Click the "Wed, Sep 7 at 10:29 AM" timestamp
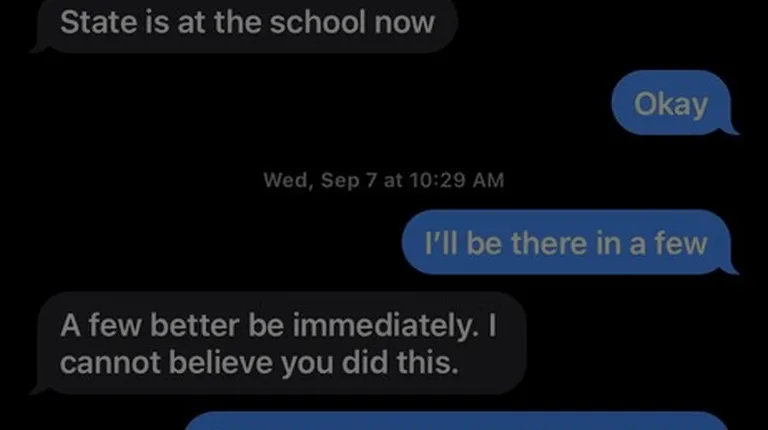 384,180
